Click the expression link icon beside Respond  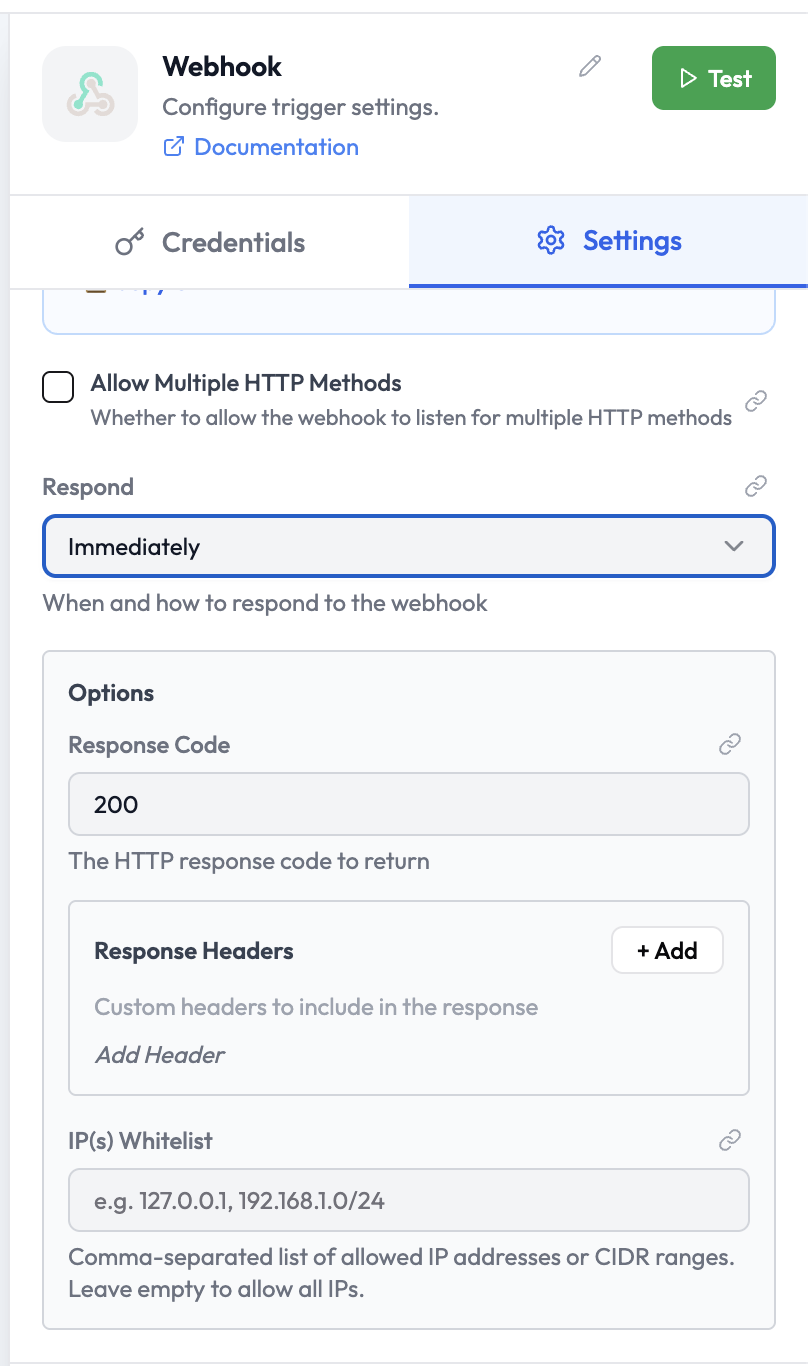(x=756, y=487)
